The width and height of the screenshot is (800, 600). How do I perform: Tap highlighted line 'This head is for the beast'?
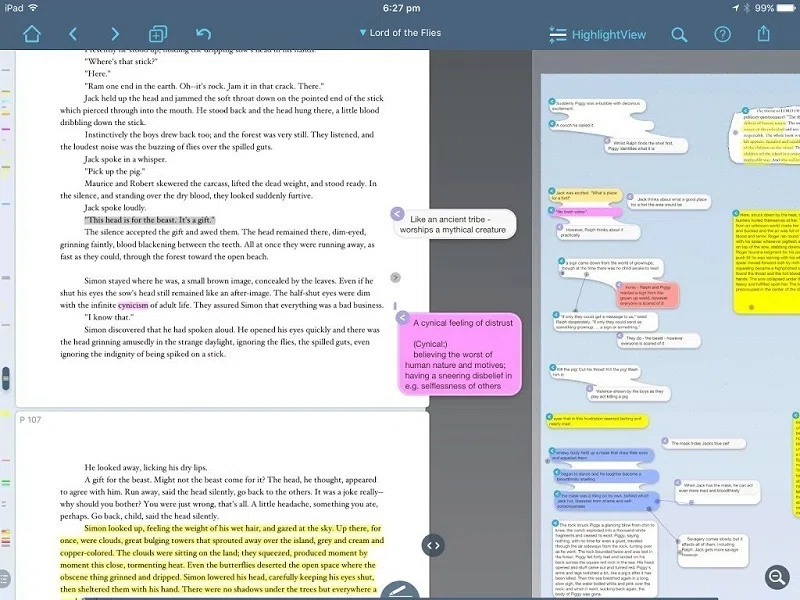149,220
